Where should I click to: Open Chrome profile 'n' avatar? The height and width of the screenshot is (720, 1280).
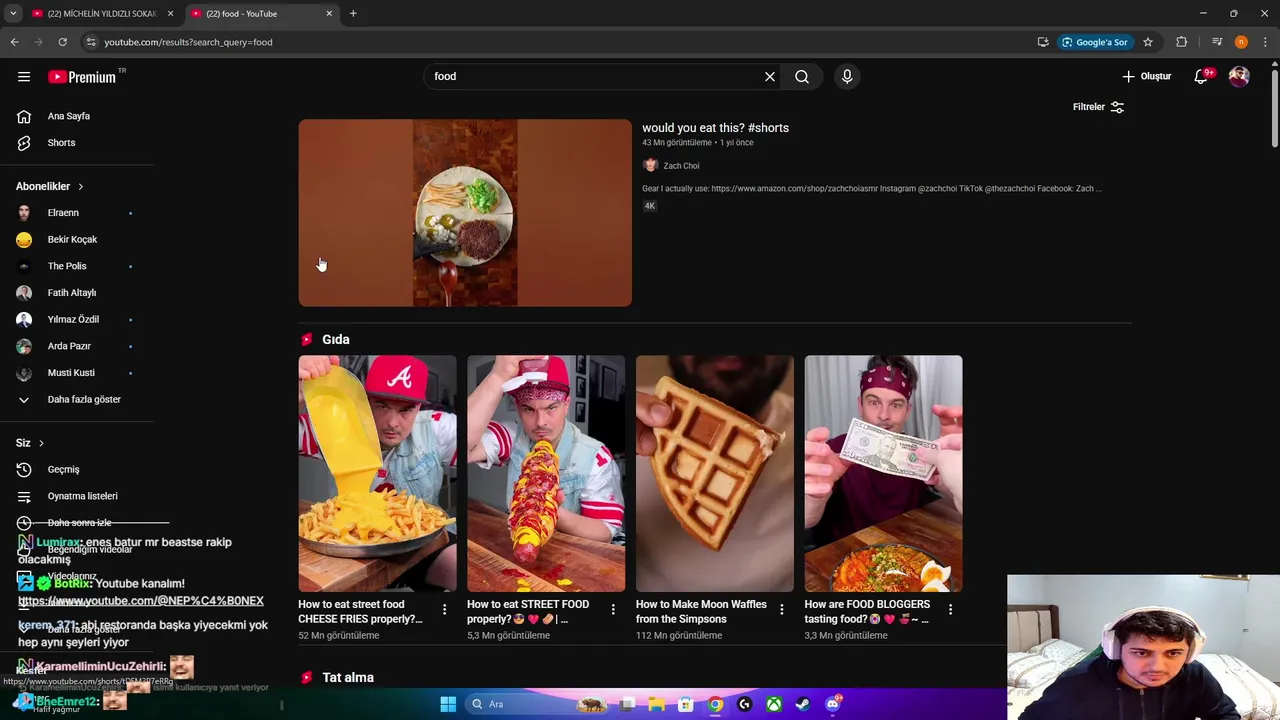tap(1241, 42)
